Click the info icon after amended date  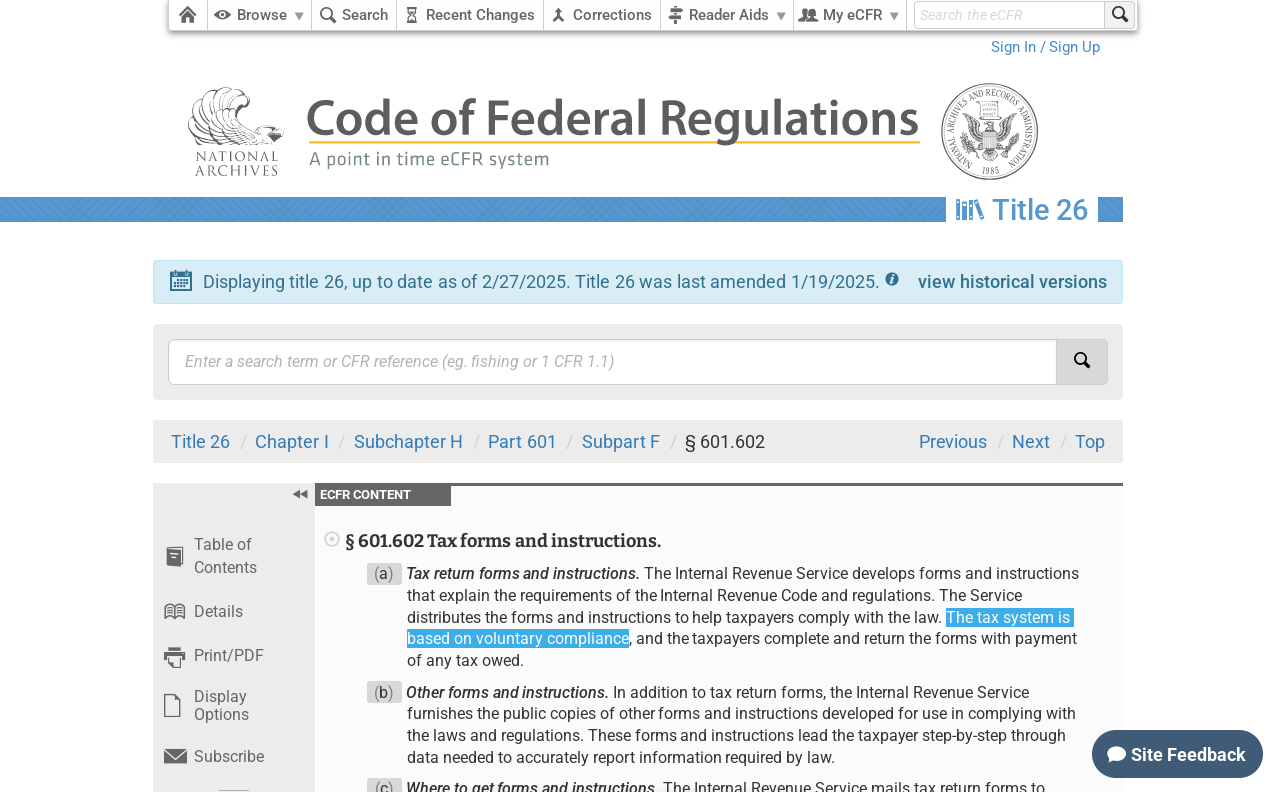892,279
